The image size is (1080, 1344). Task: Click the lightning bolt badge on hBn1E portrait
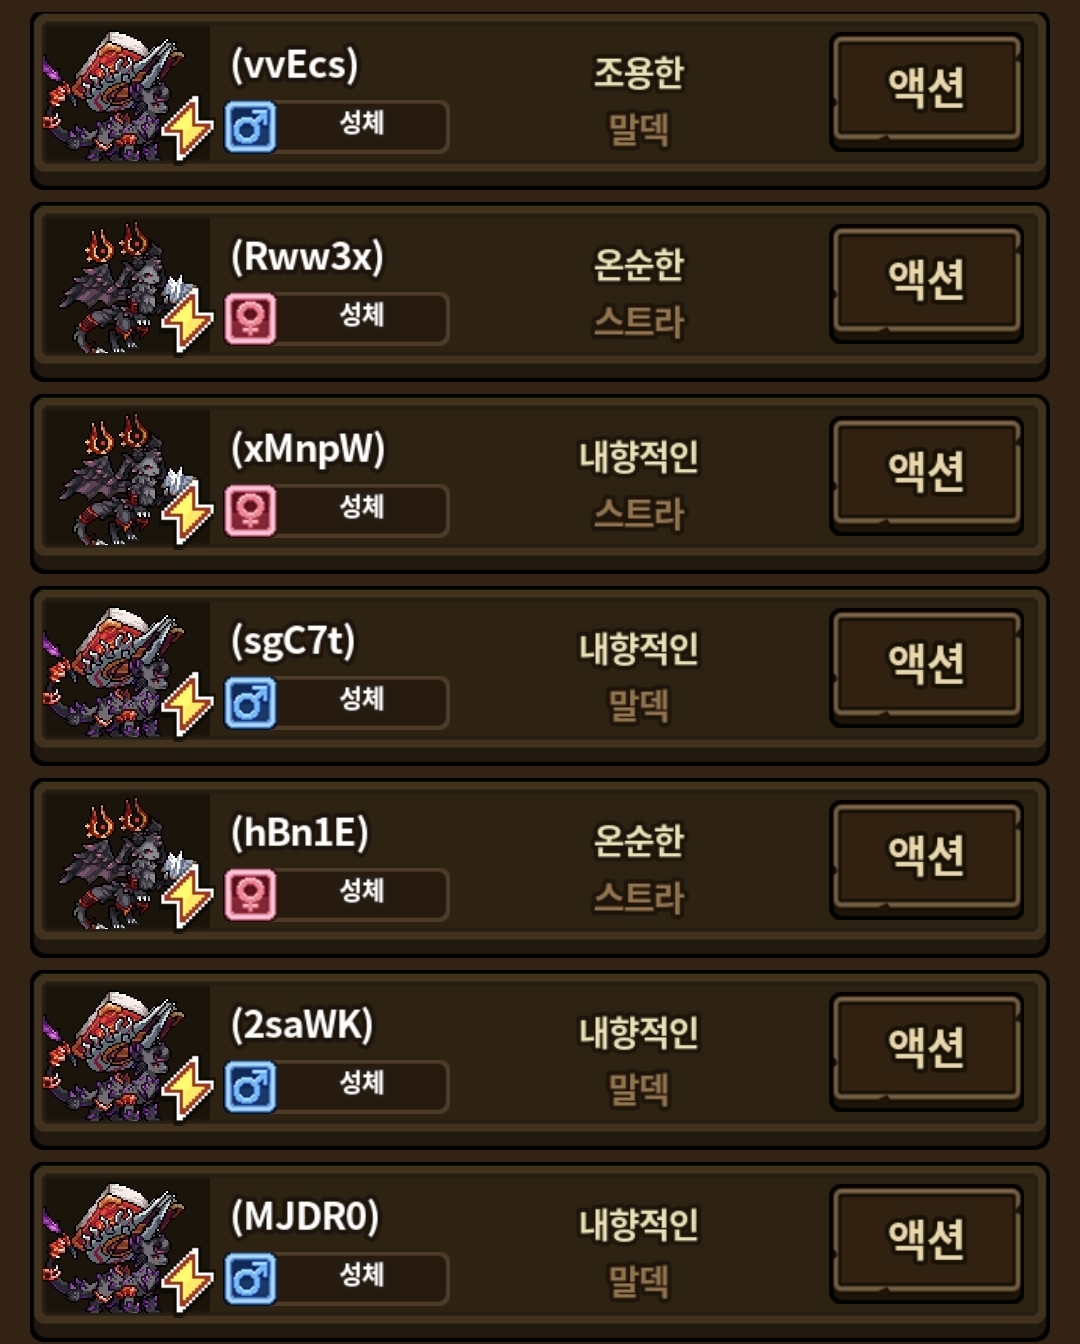188,897
